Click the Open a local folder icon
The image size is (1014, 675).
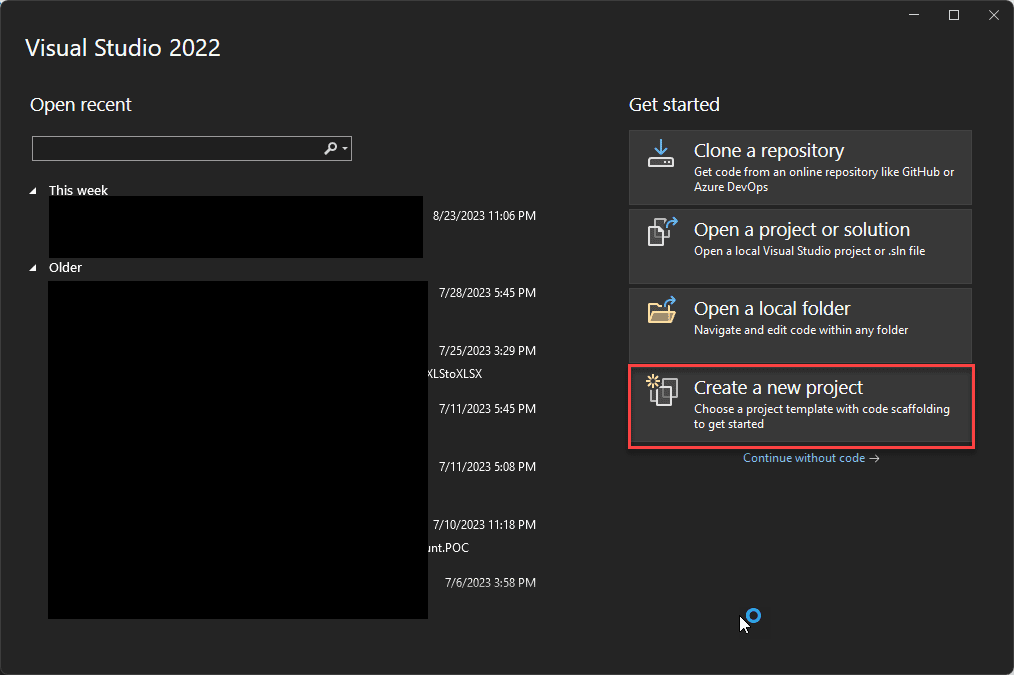[662, 311]
